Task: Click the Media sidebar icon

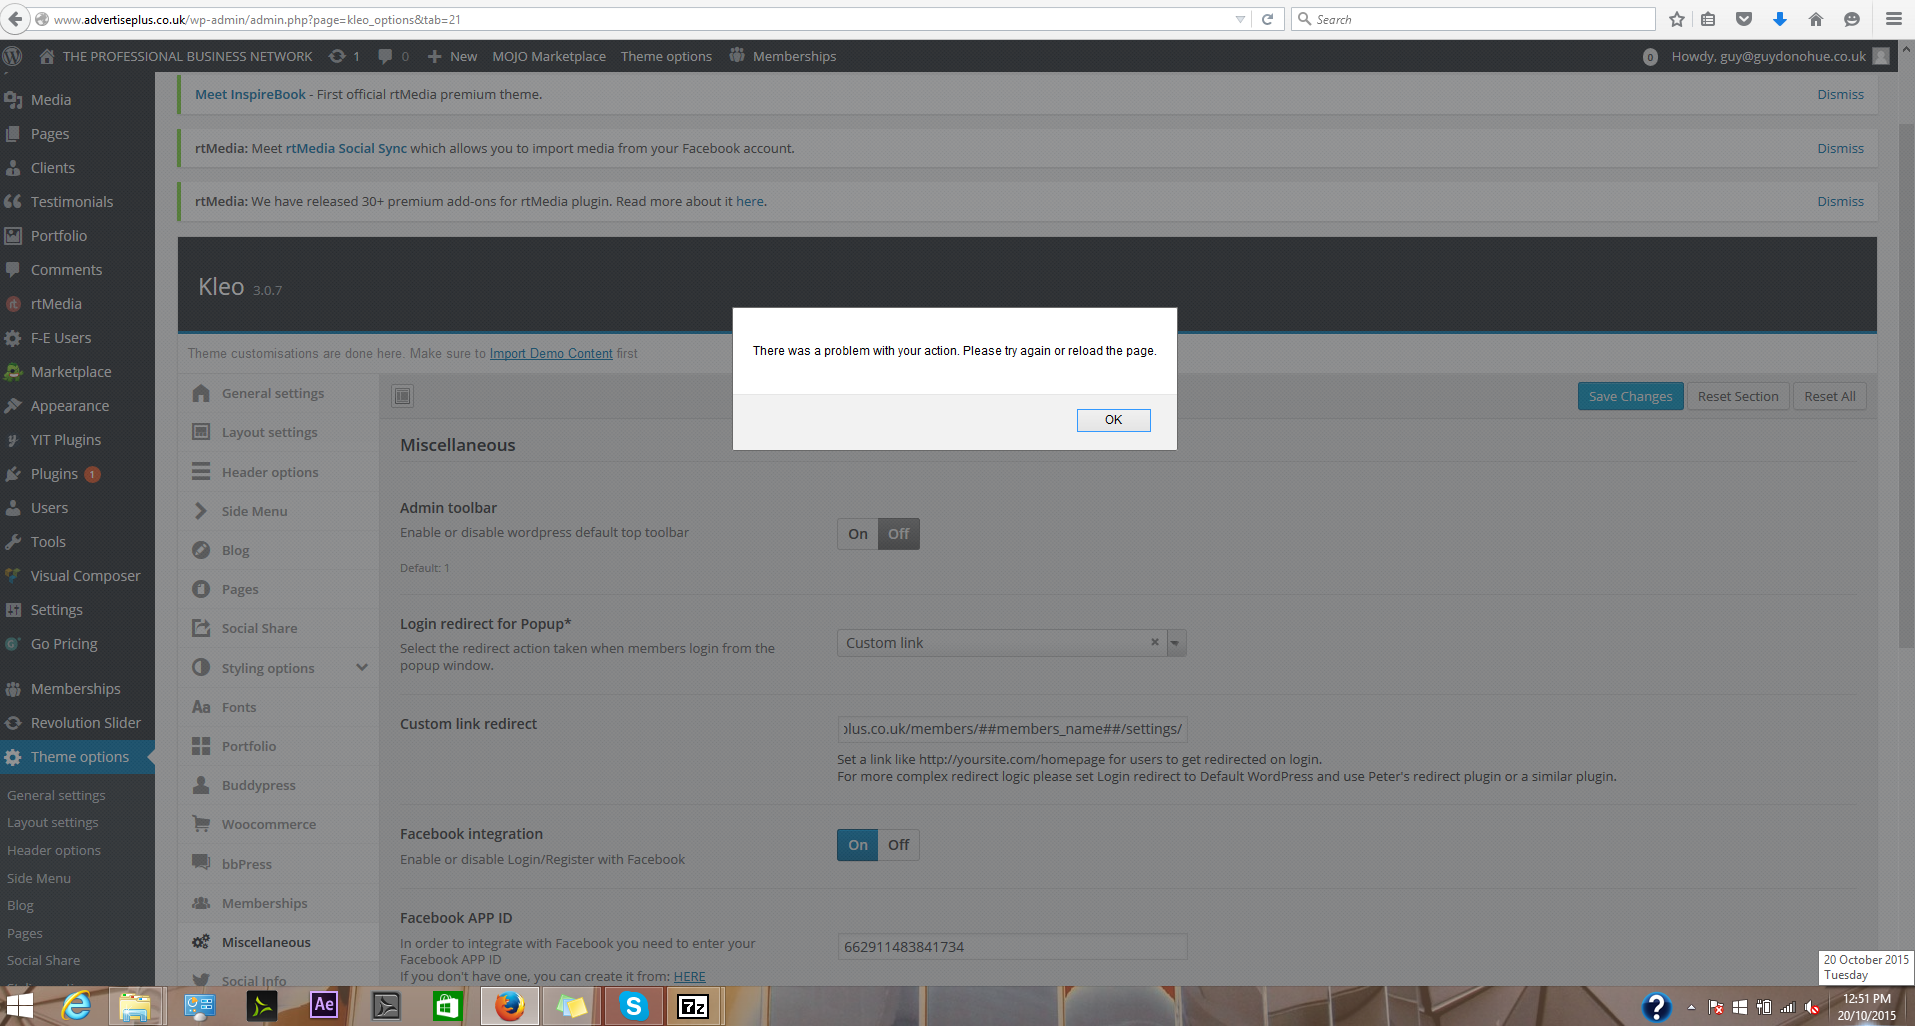Action: pyautogui.click(x=13, y=100)
